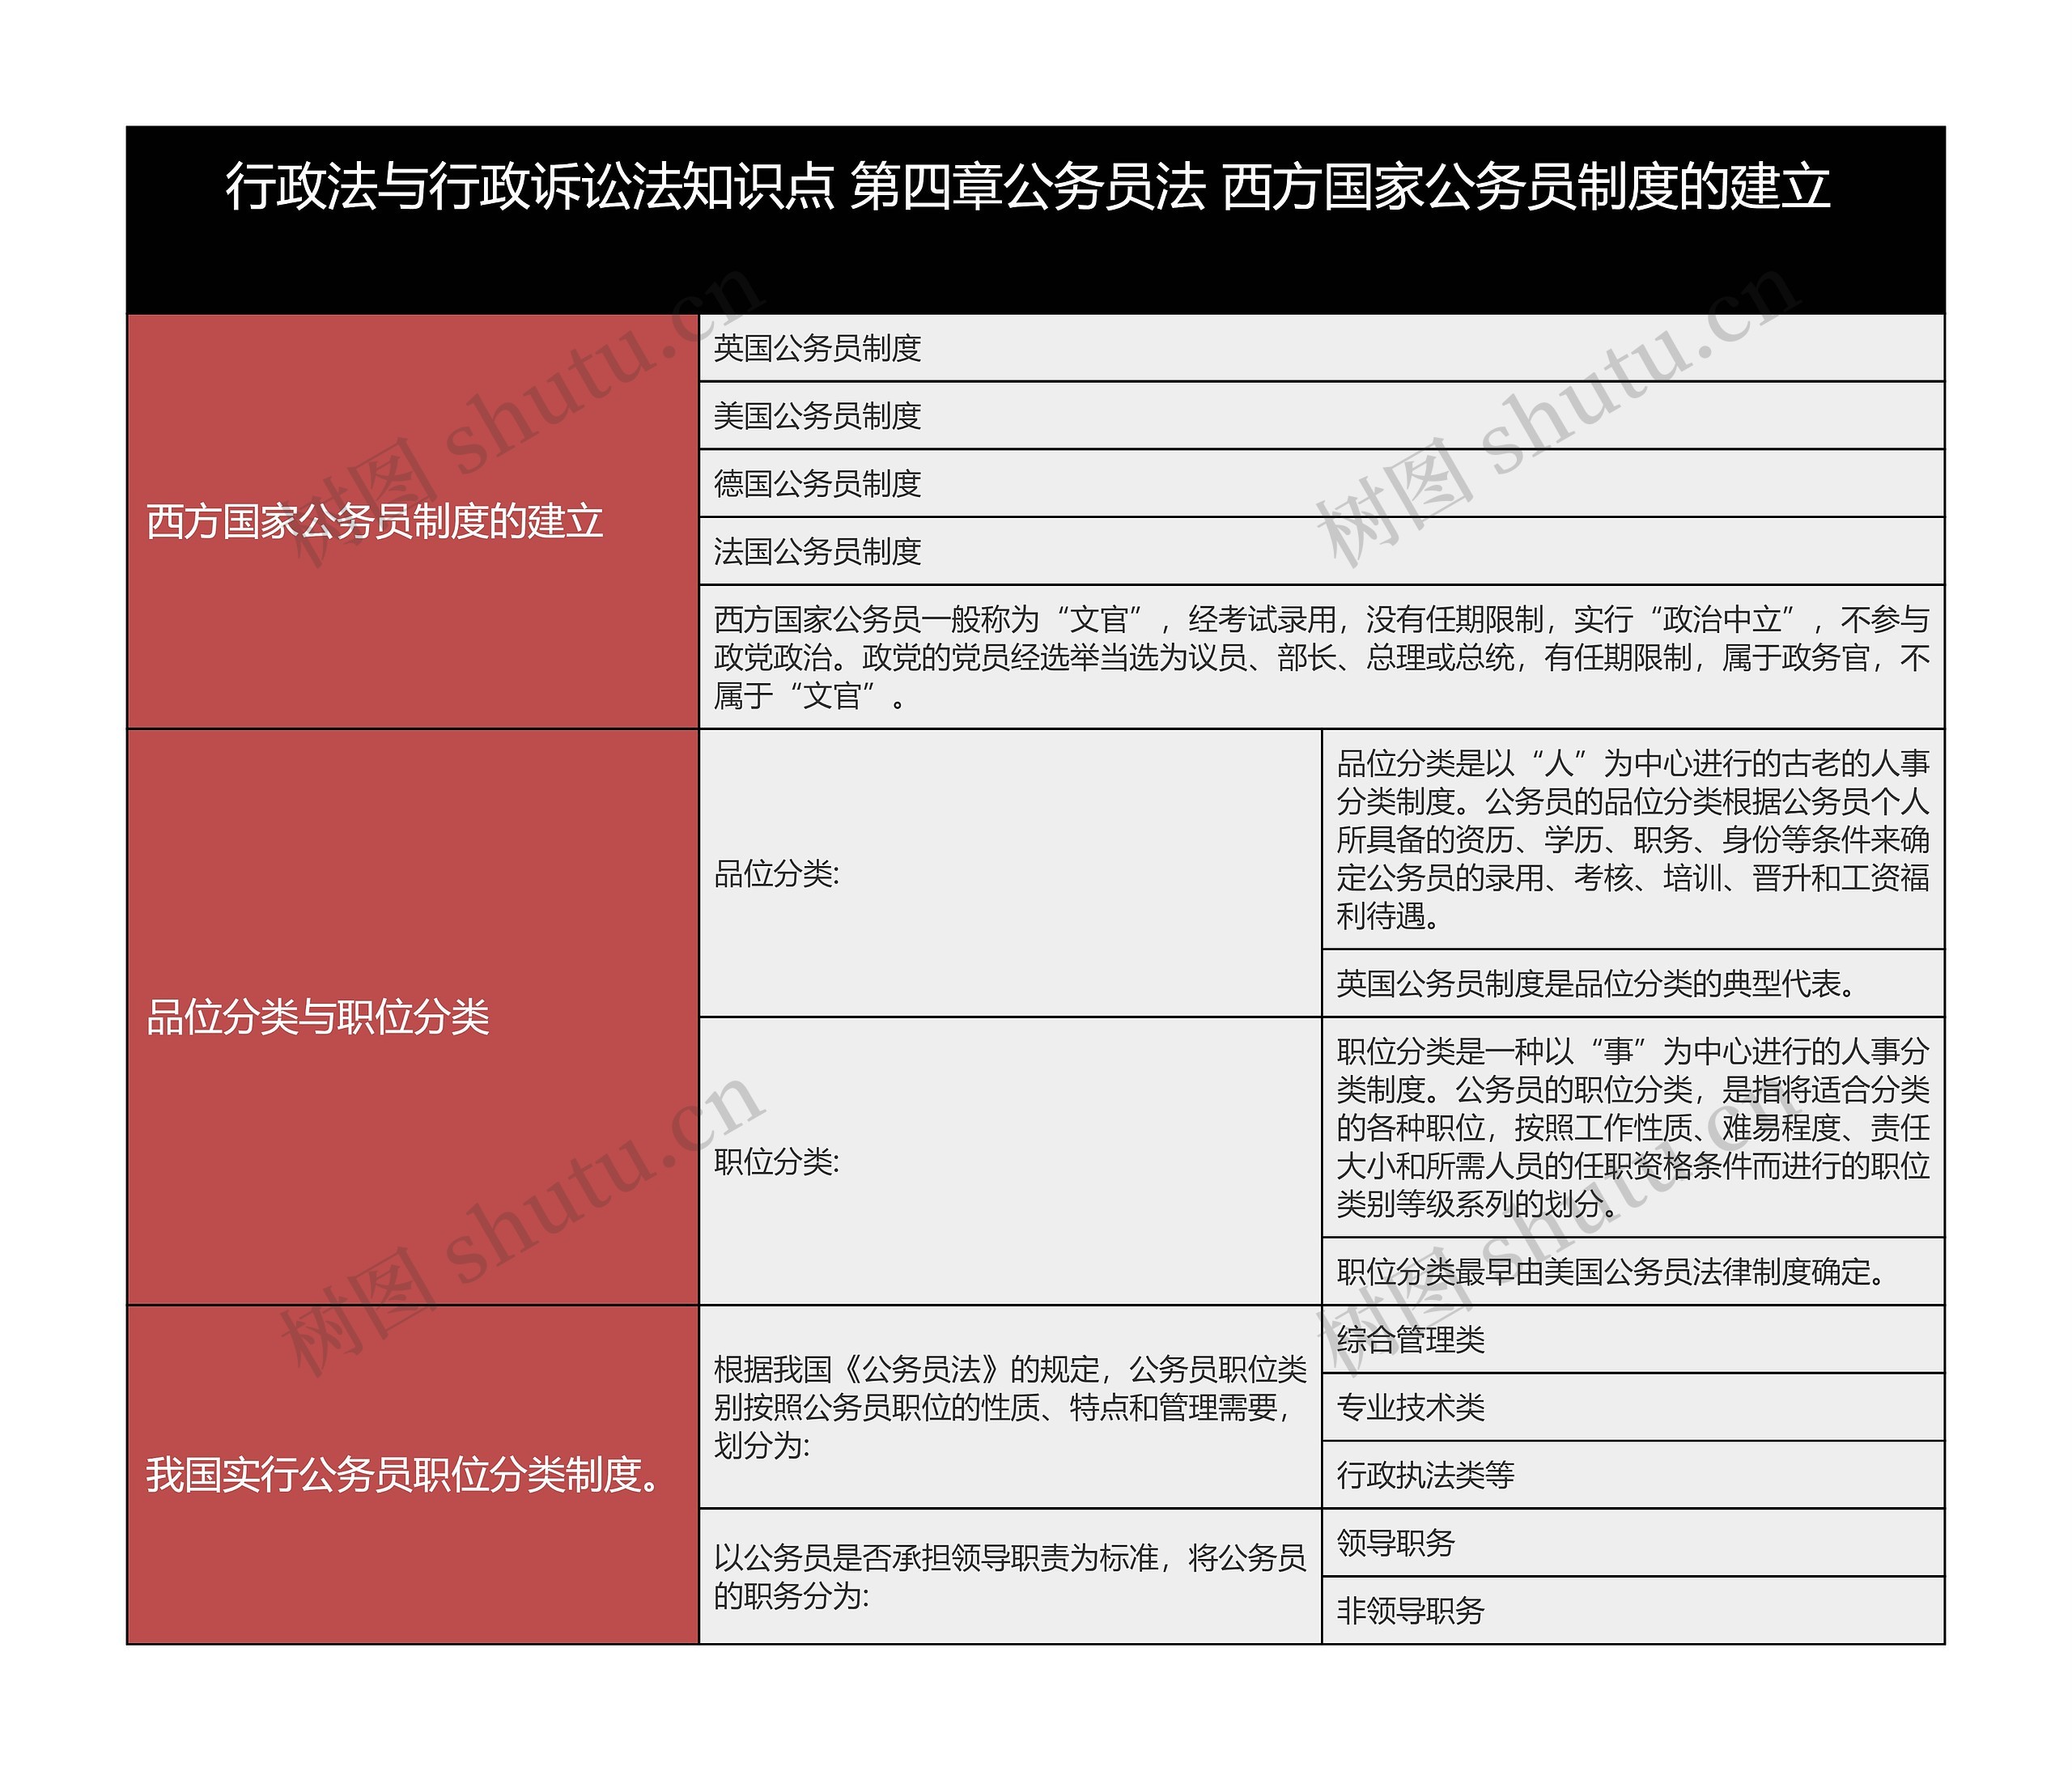
Task: Click the cell labeled '品位分类:'
Action: (1010, 874)
